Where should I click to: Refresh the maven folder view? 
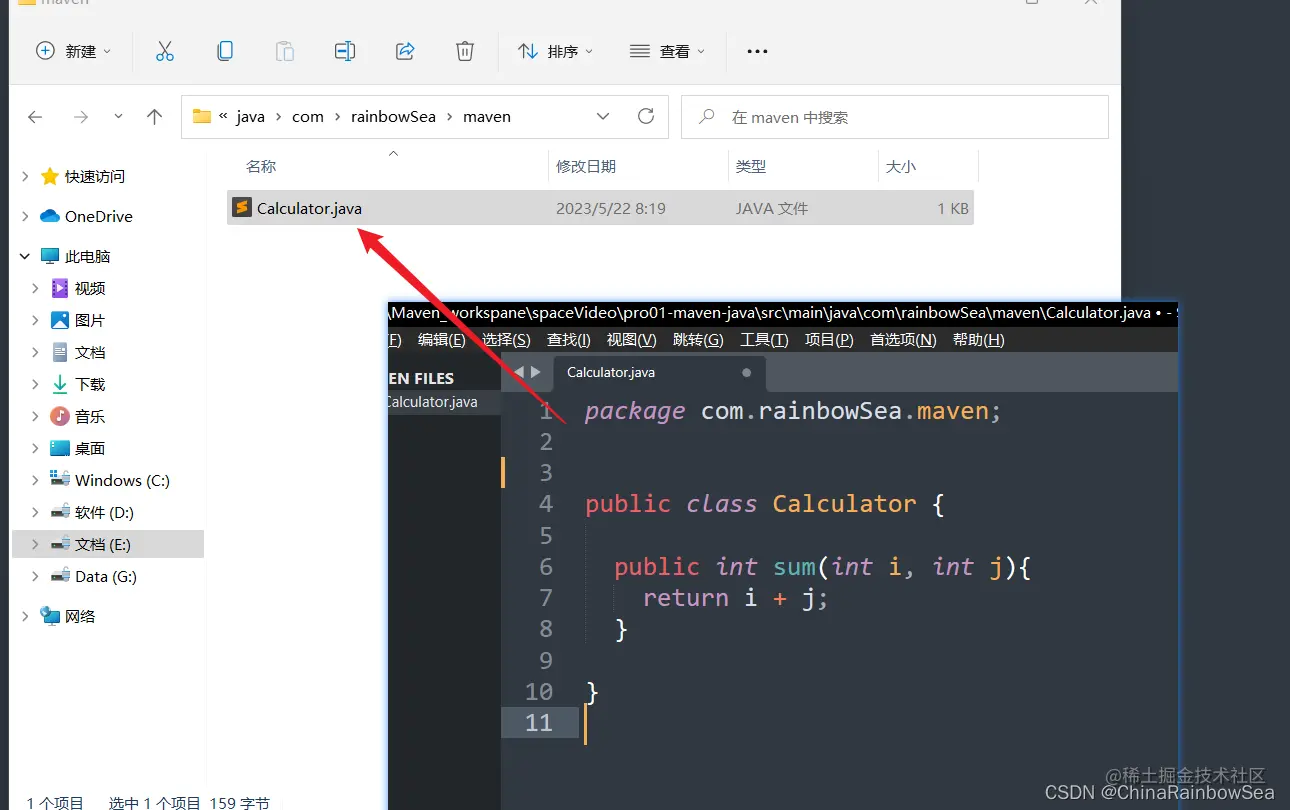[646, 116]
